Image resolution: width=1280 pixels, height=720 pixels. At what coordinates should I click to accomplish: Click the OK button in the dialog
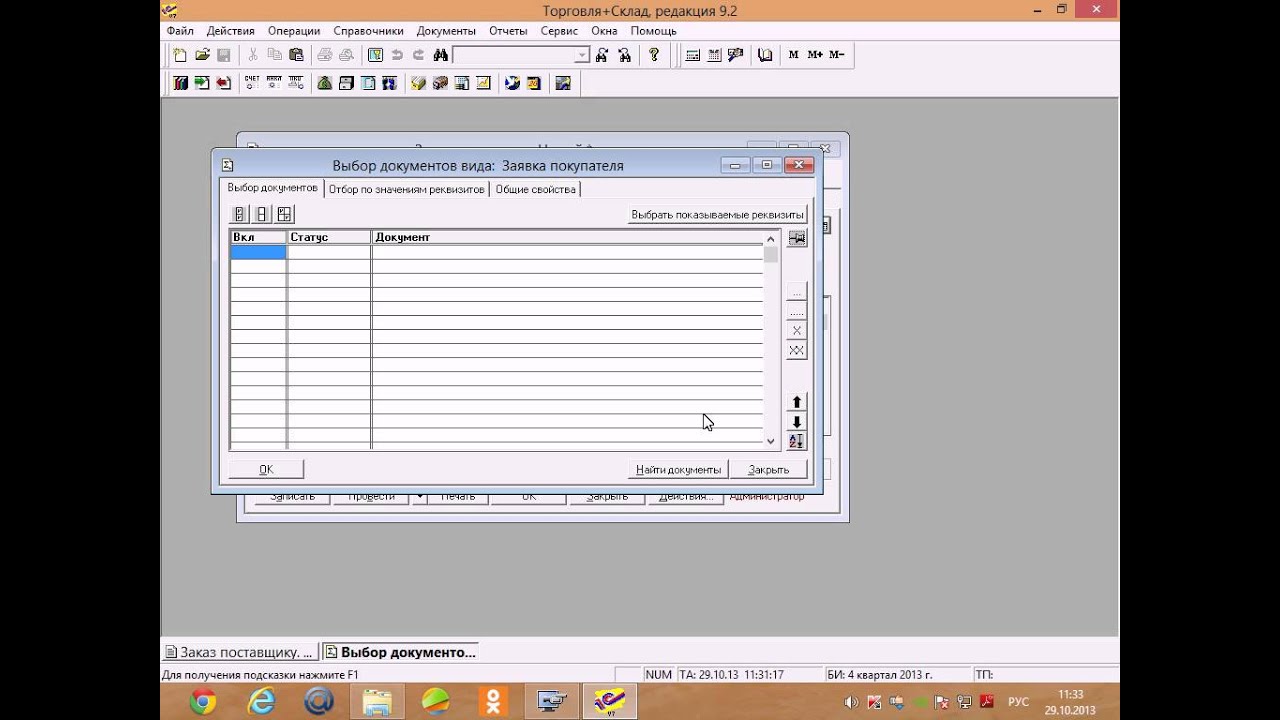266,469
